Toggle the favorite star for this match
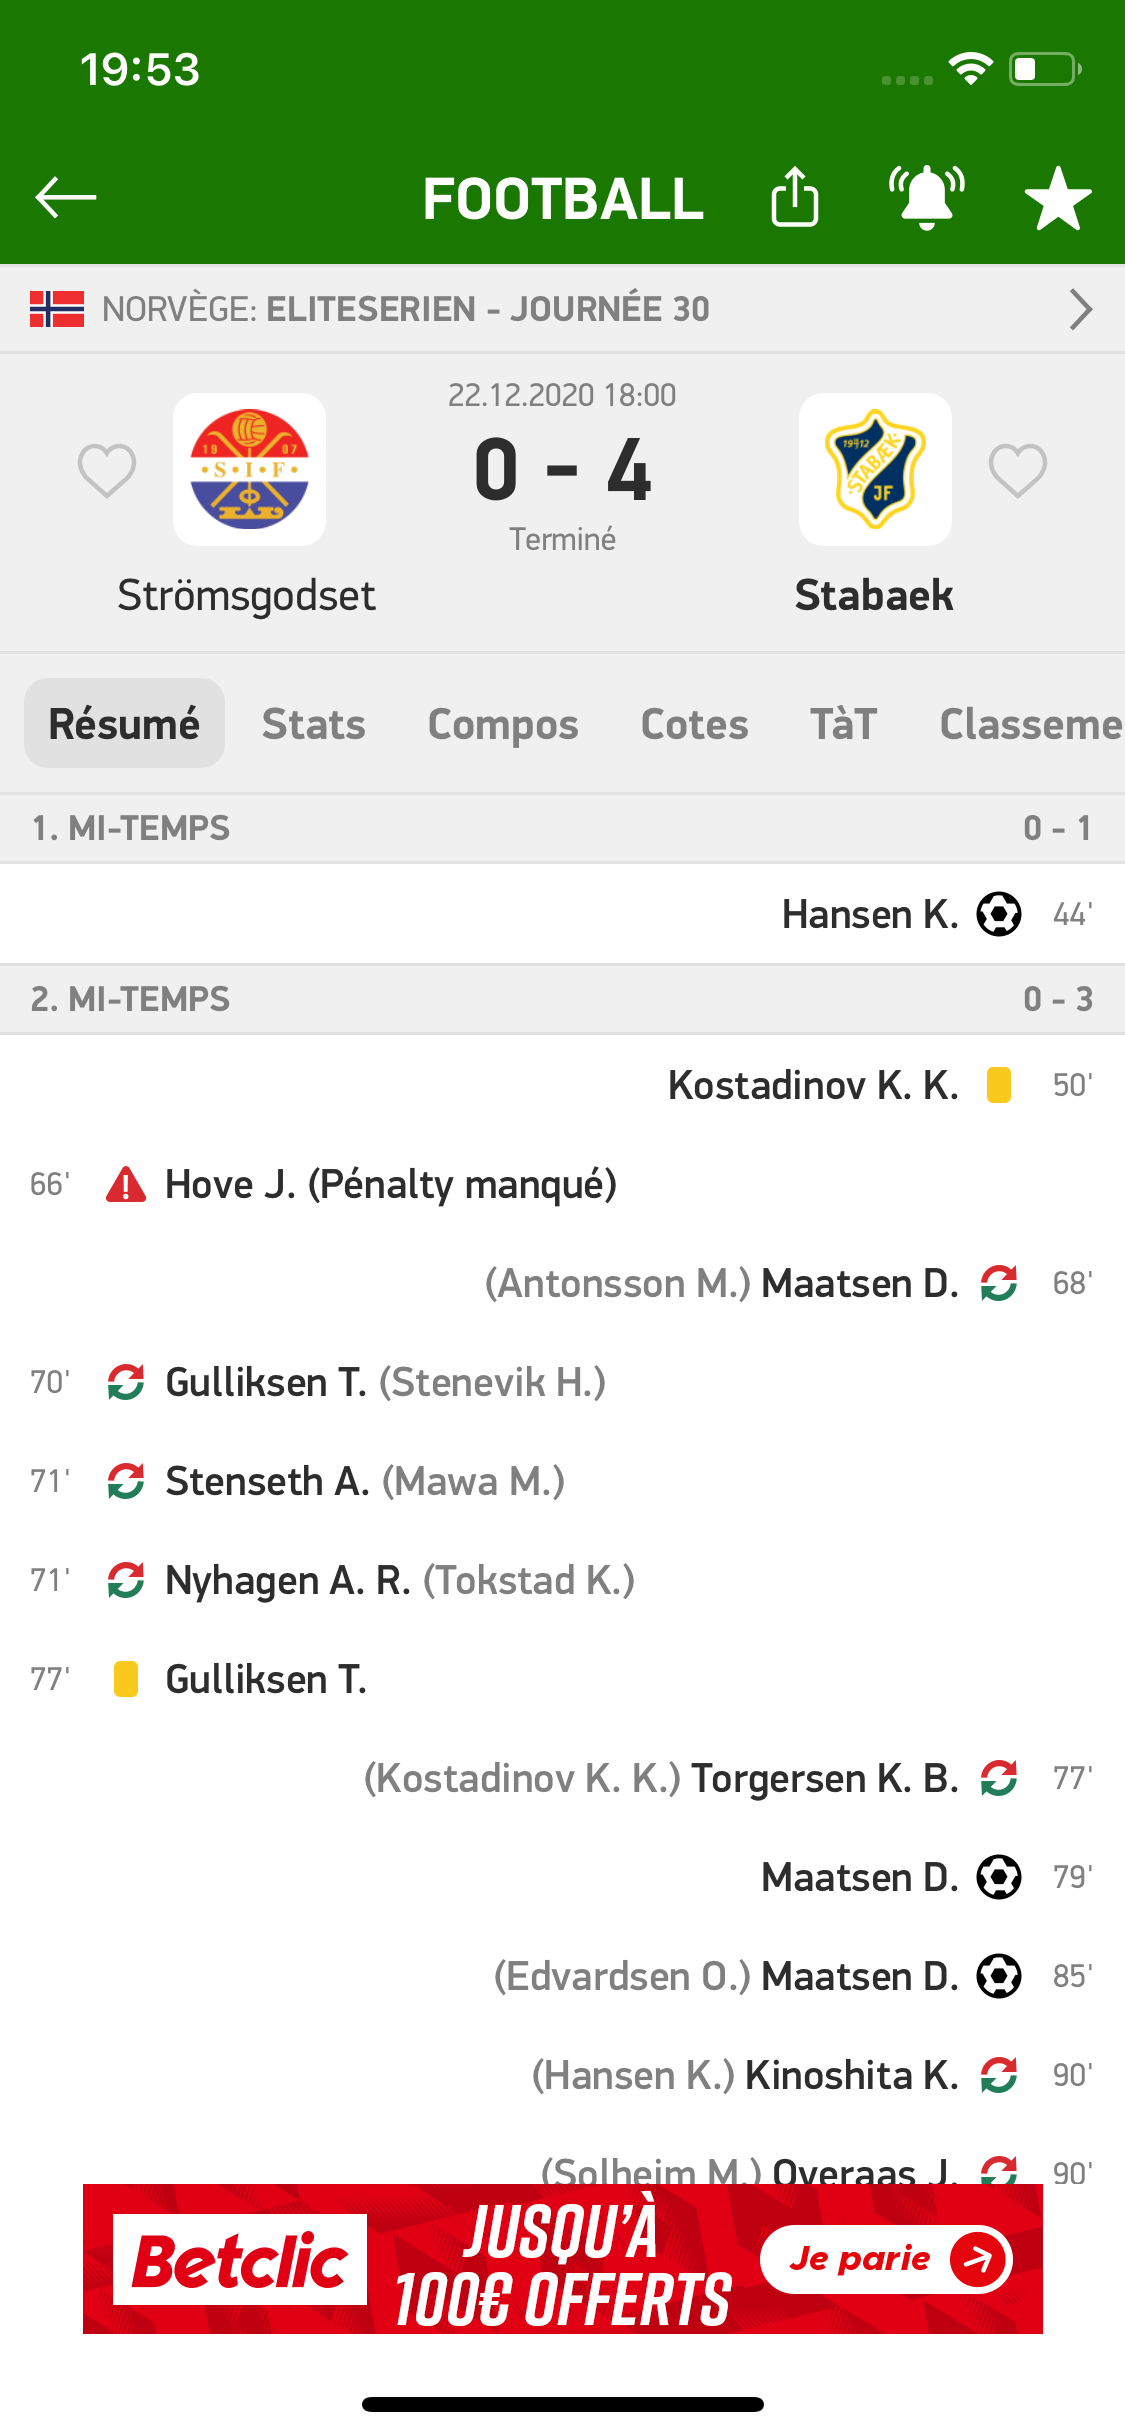 tap(1058, 198)
